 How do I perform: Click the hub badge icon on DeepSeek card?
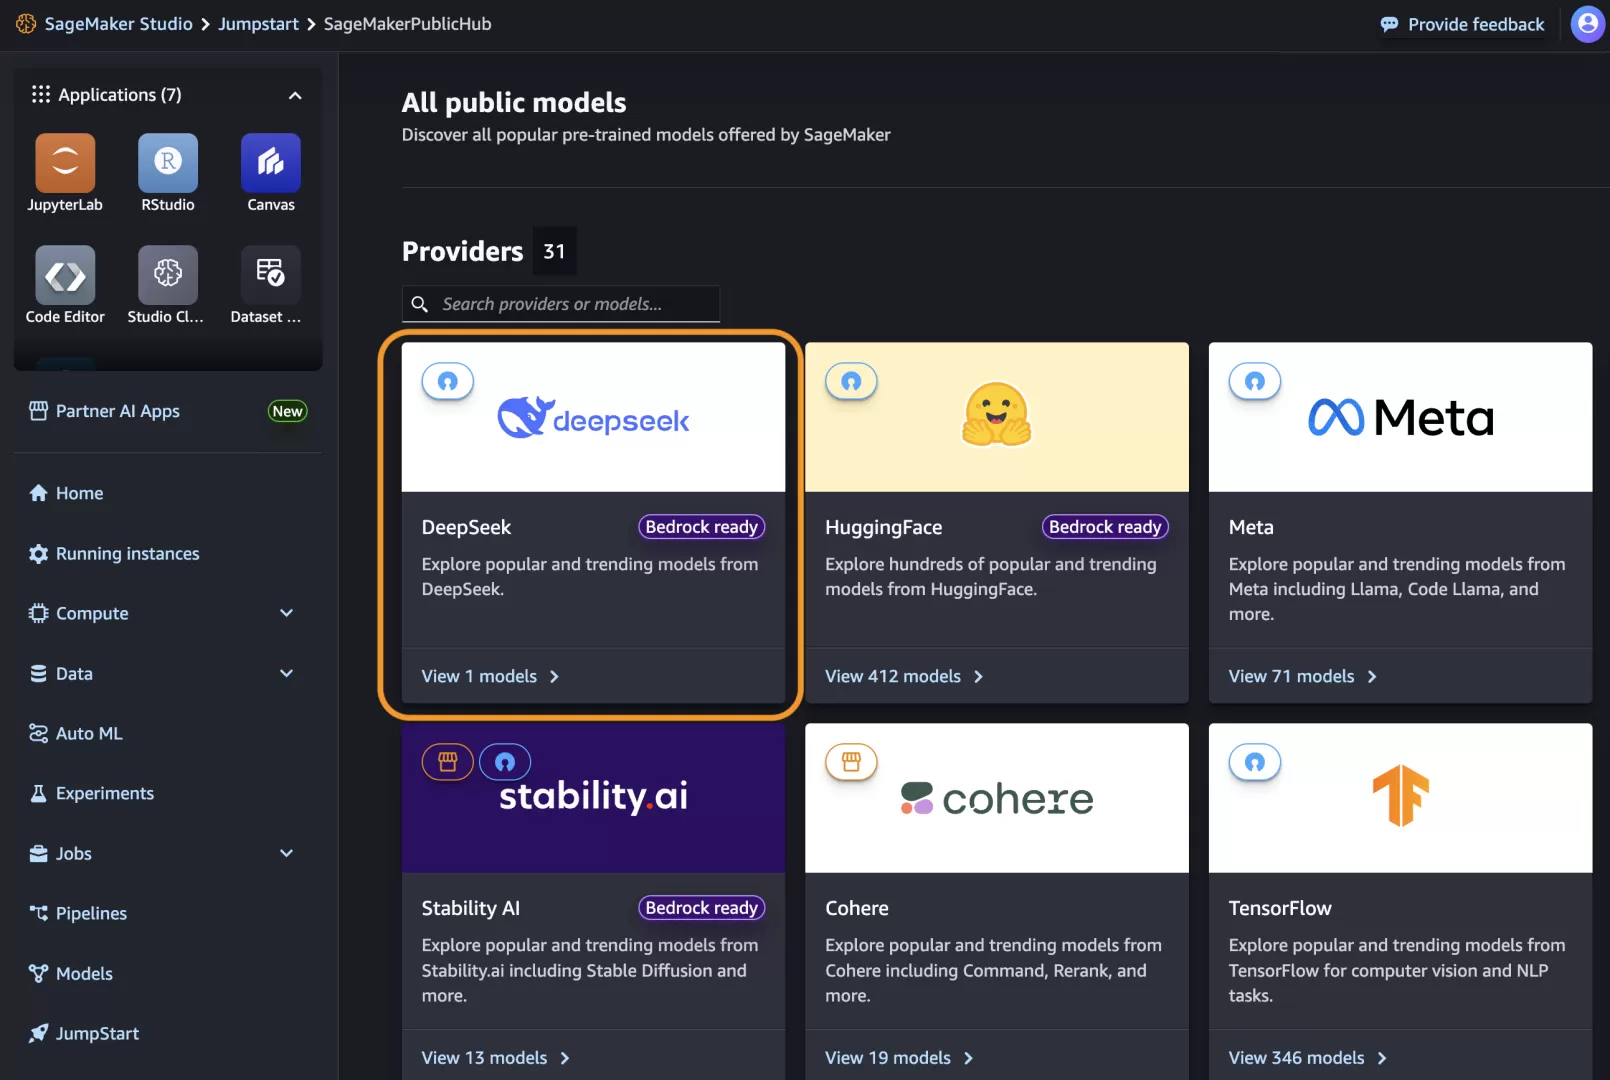click(x=448, y=381)
